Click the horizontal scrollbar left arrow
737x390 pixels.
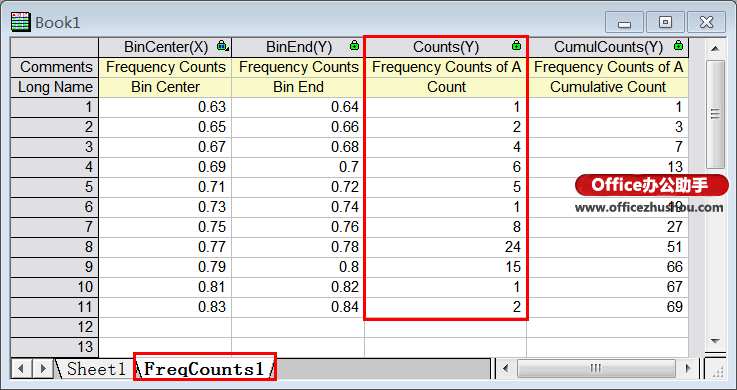click(506, 368)
